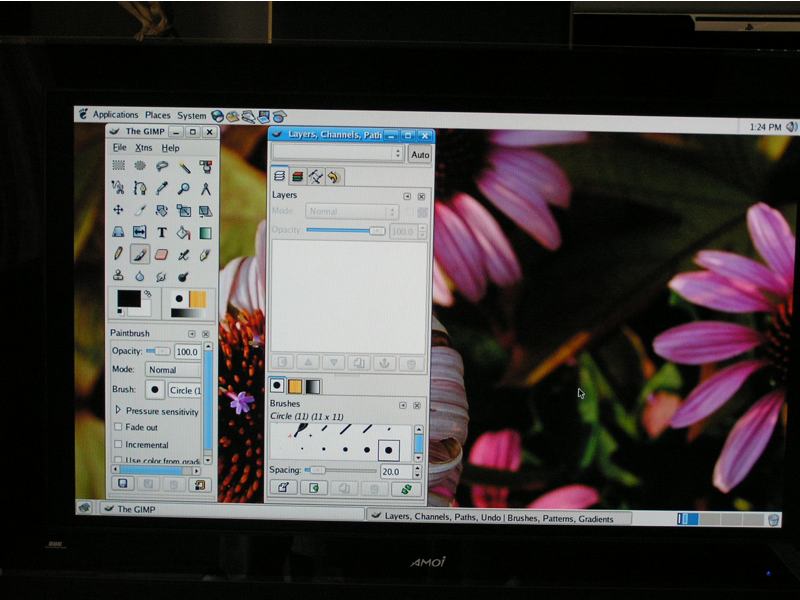Open the Help menu in The GIMP
800x600 pixels.
(x=170, y=148)
